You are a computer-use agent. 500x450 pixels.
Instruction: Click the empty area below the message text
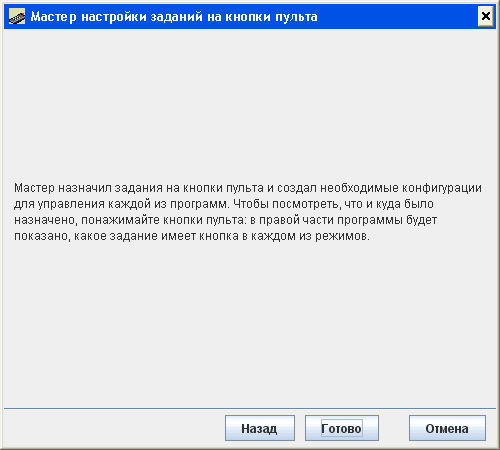tap(250, 323)
